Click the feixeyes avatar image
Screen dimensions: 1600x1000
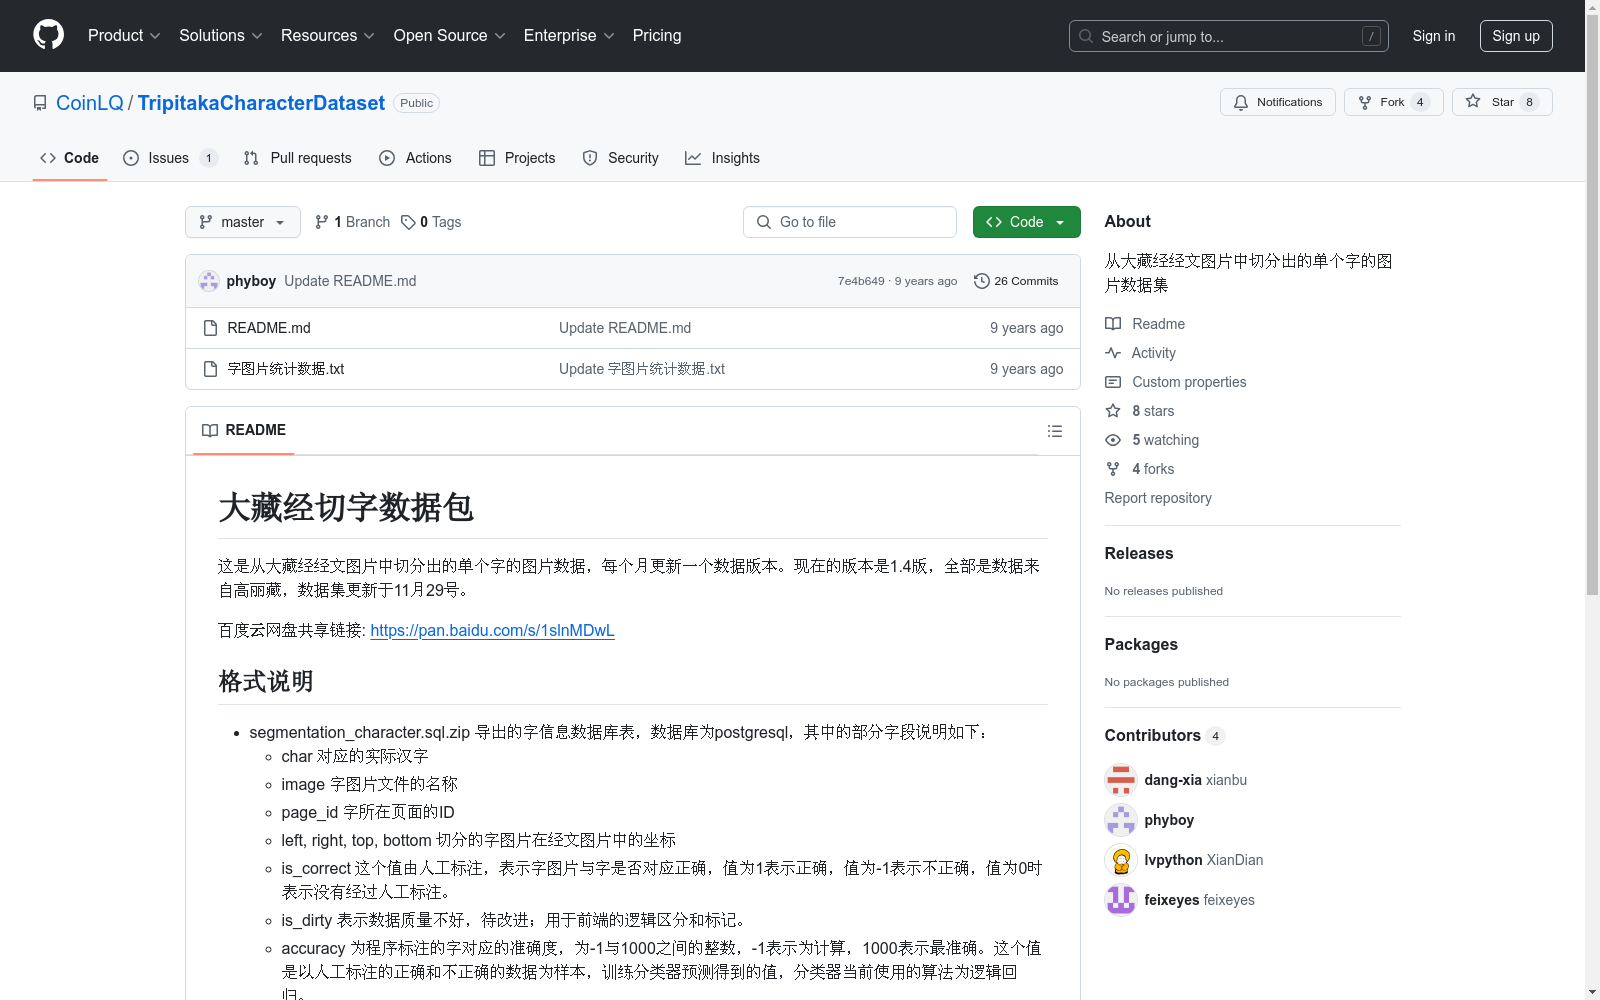pyautogui.click(x=1121, y=900)
